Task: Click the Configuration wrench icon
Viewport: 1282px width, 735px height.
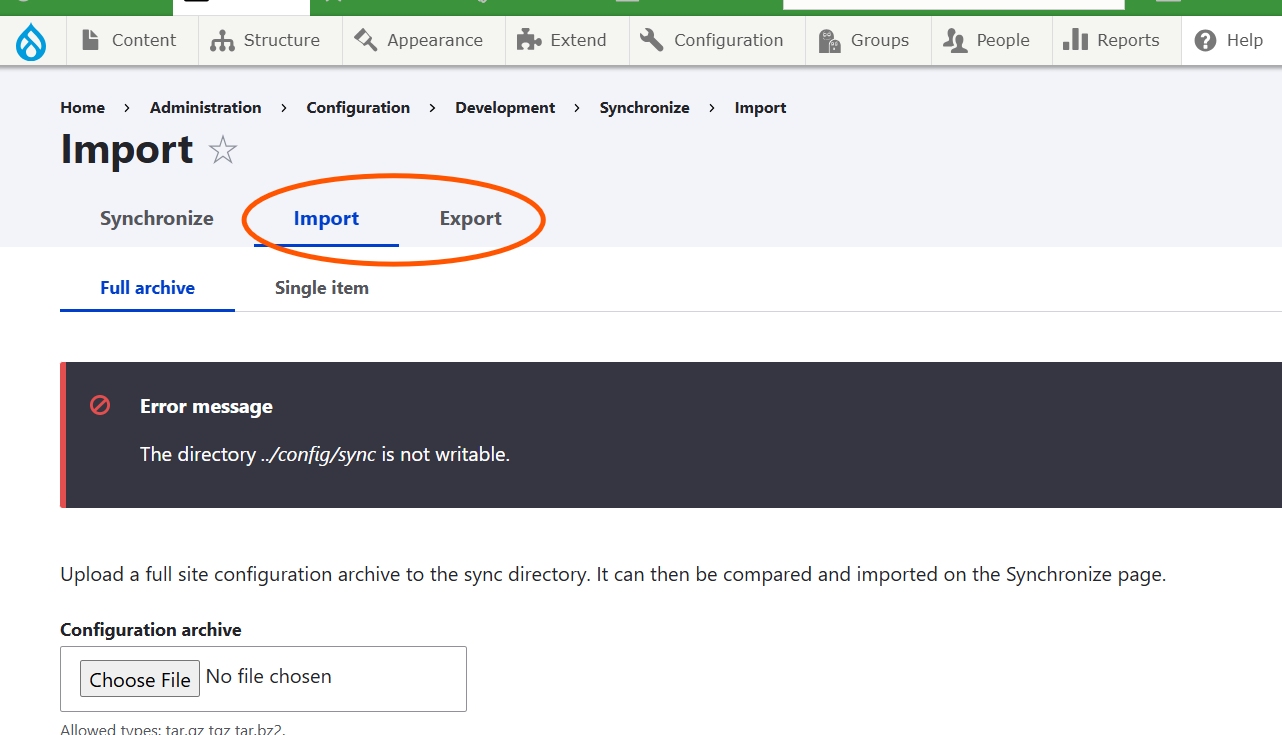Action: (x=652, y=40)
